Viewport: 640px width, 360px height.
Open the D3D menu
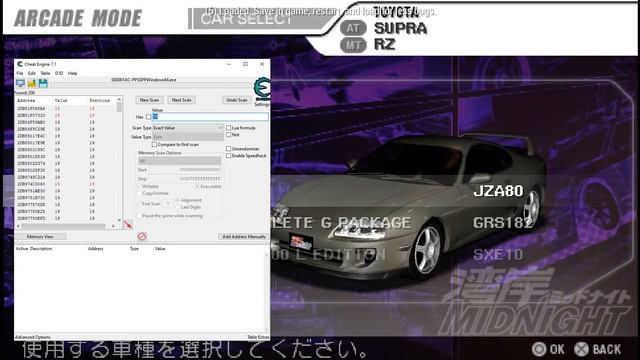point(59,73)
